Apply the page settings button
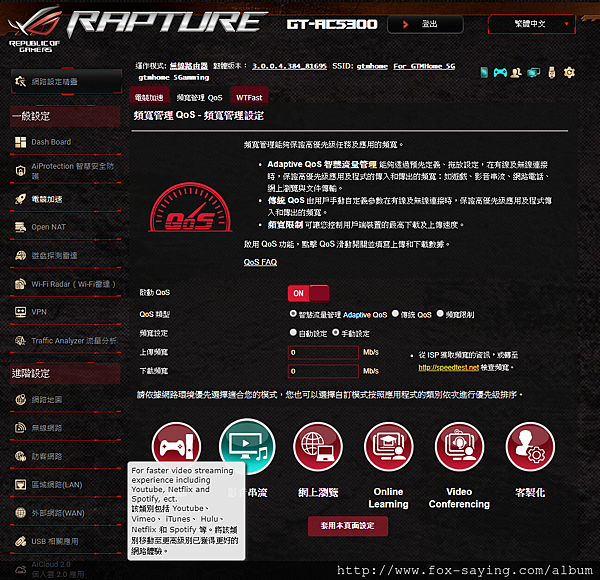The width and height of the screenshot is (600, 580). coord(348,526)
